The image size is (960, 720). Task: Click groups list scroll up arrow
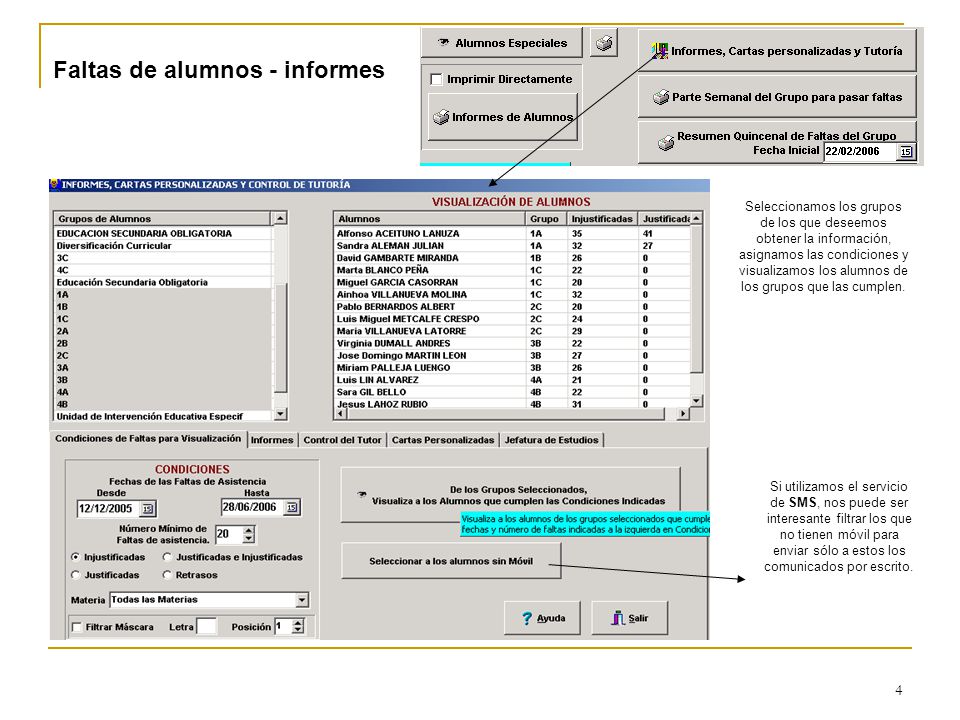[280, 218]
